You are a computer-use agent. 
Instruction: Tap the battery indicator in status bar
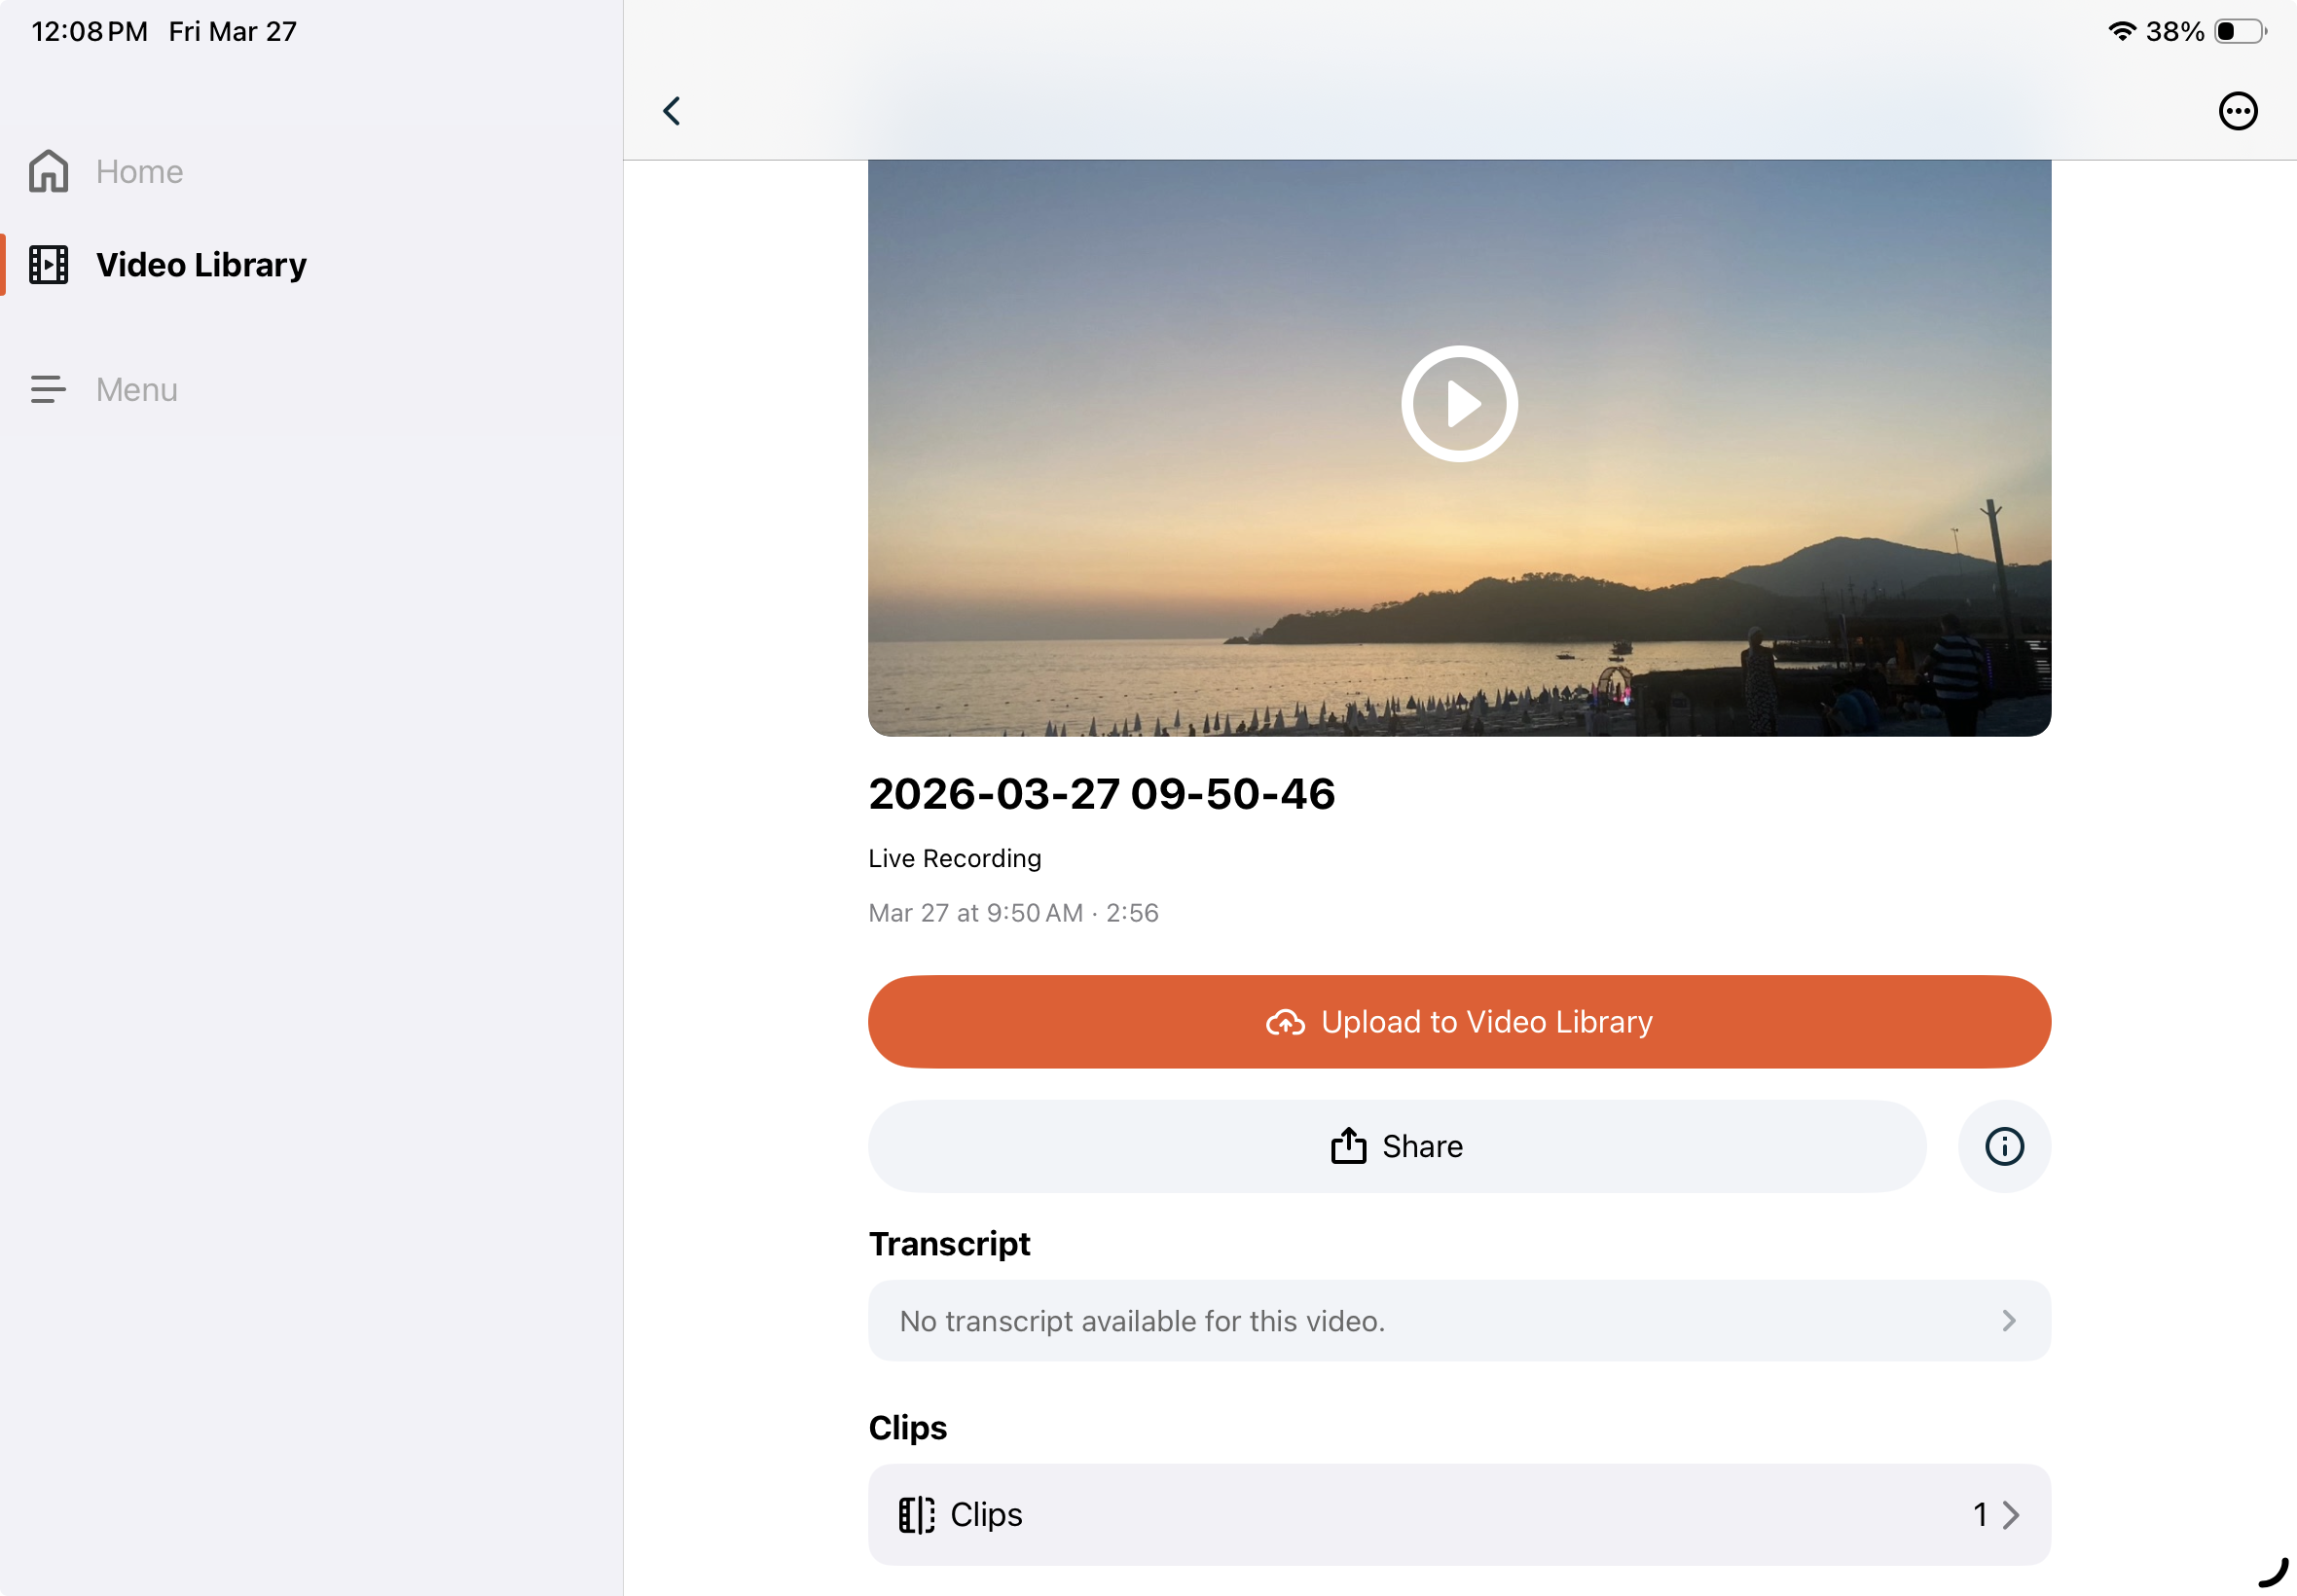2238,32
